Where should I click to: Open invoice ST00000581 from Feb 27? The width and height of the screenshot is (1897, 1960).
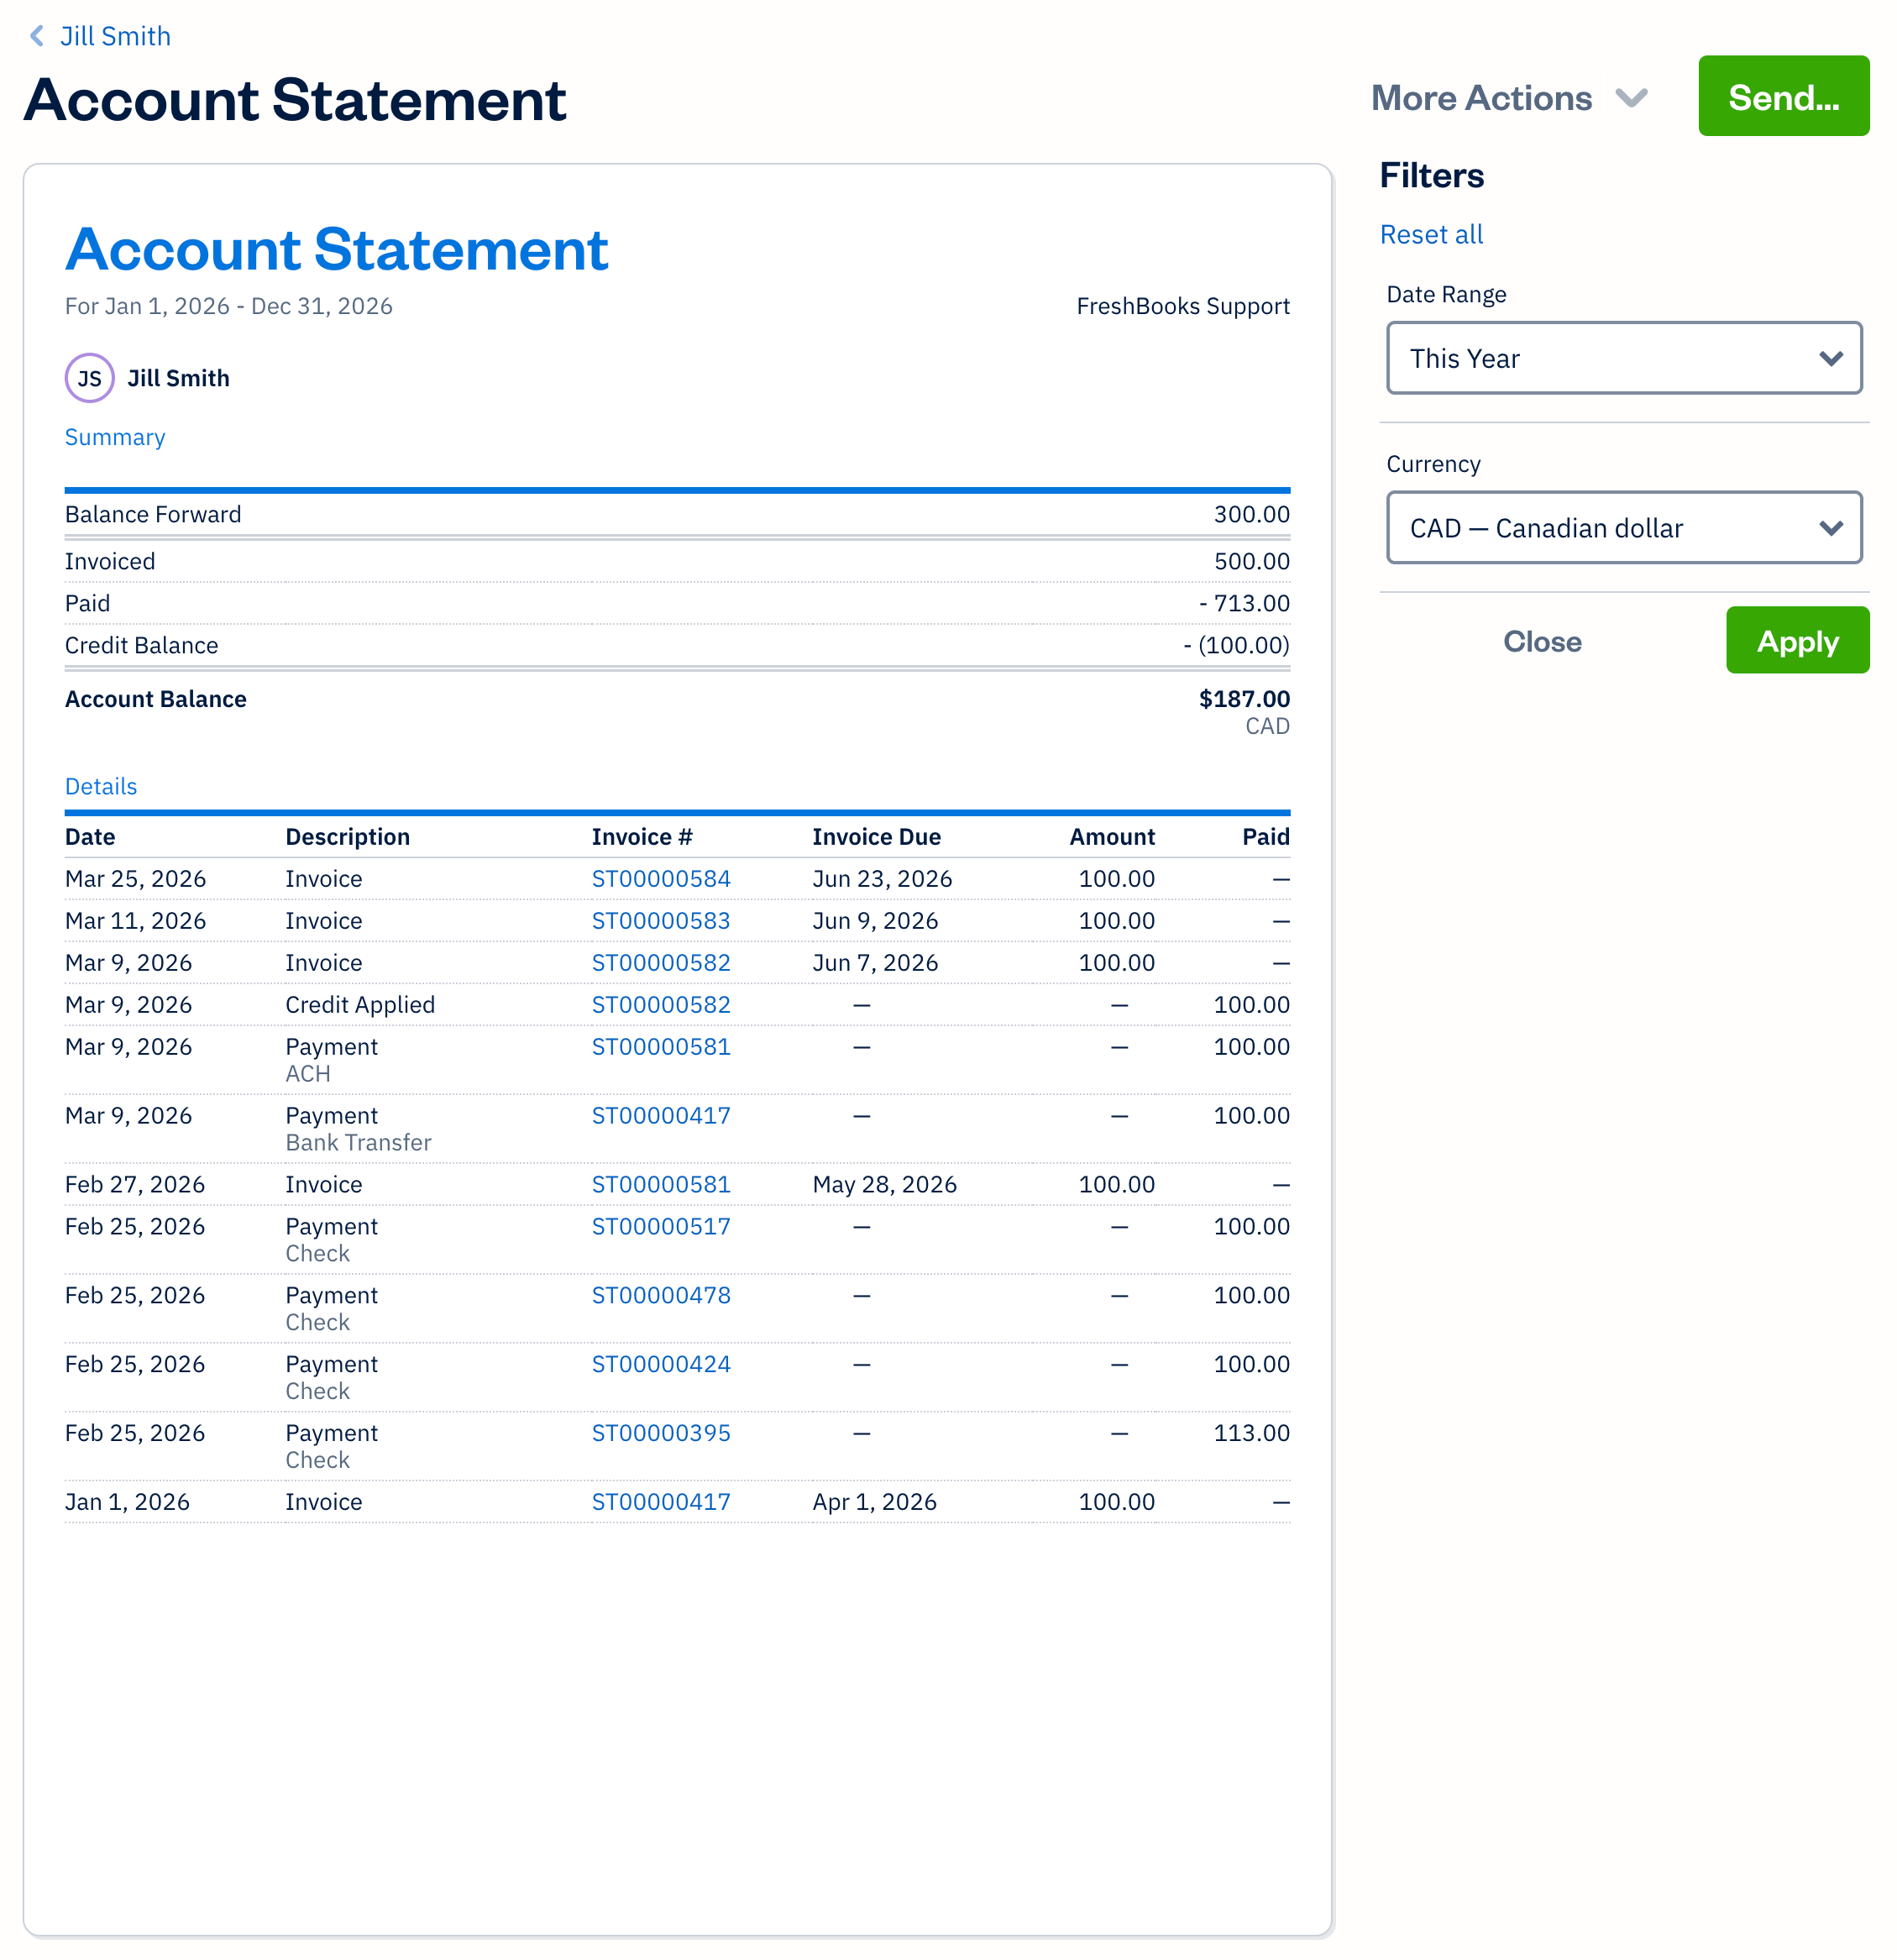661,1184
